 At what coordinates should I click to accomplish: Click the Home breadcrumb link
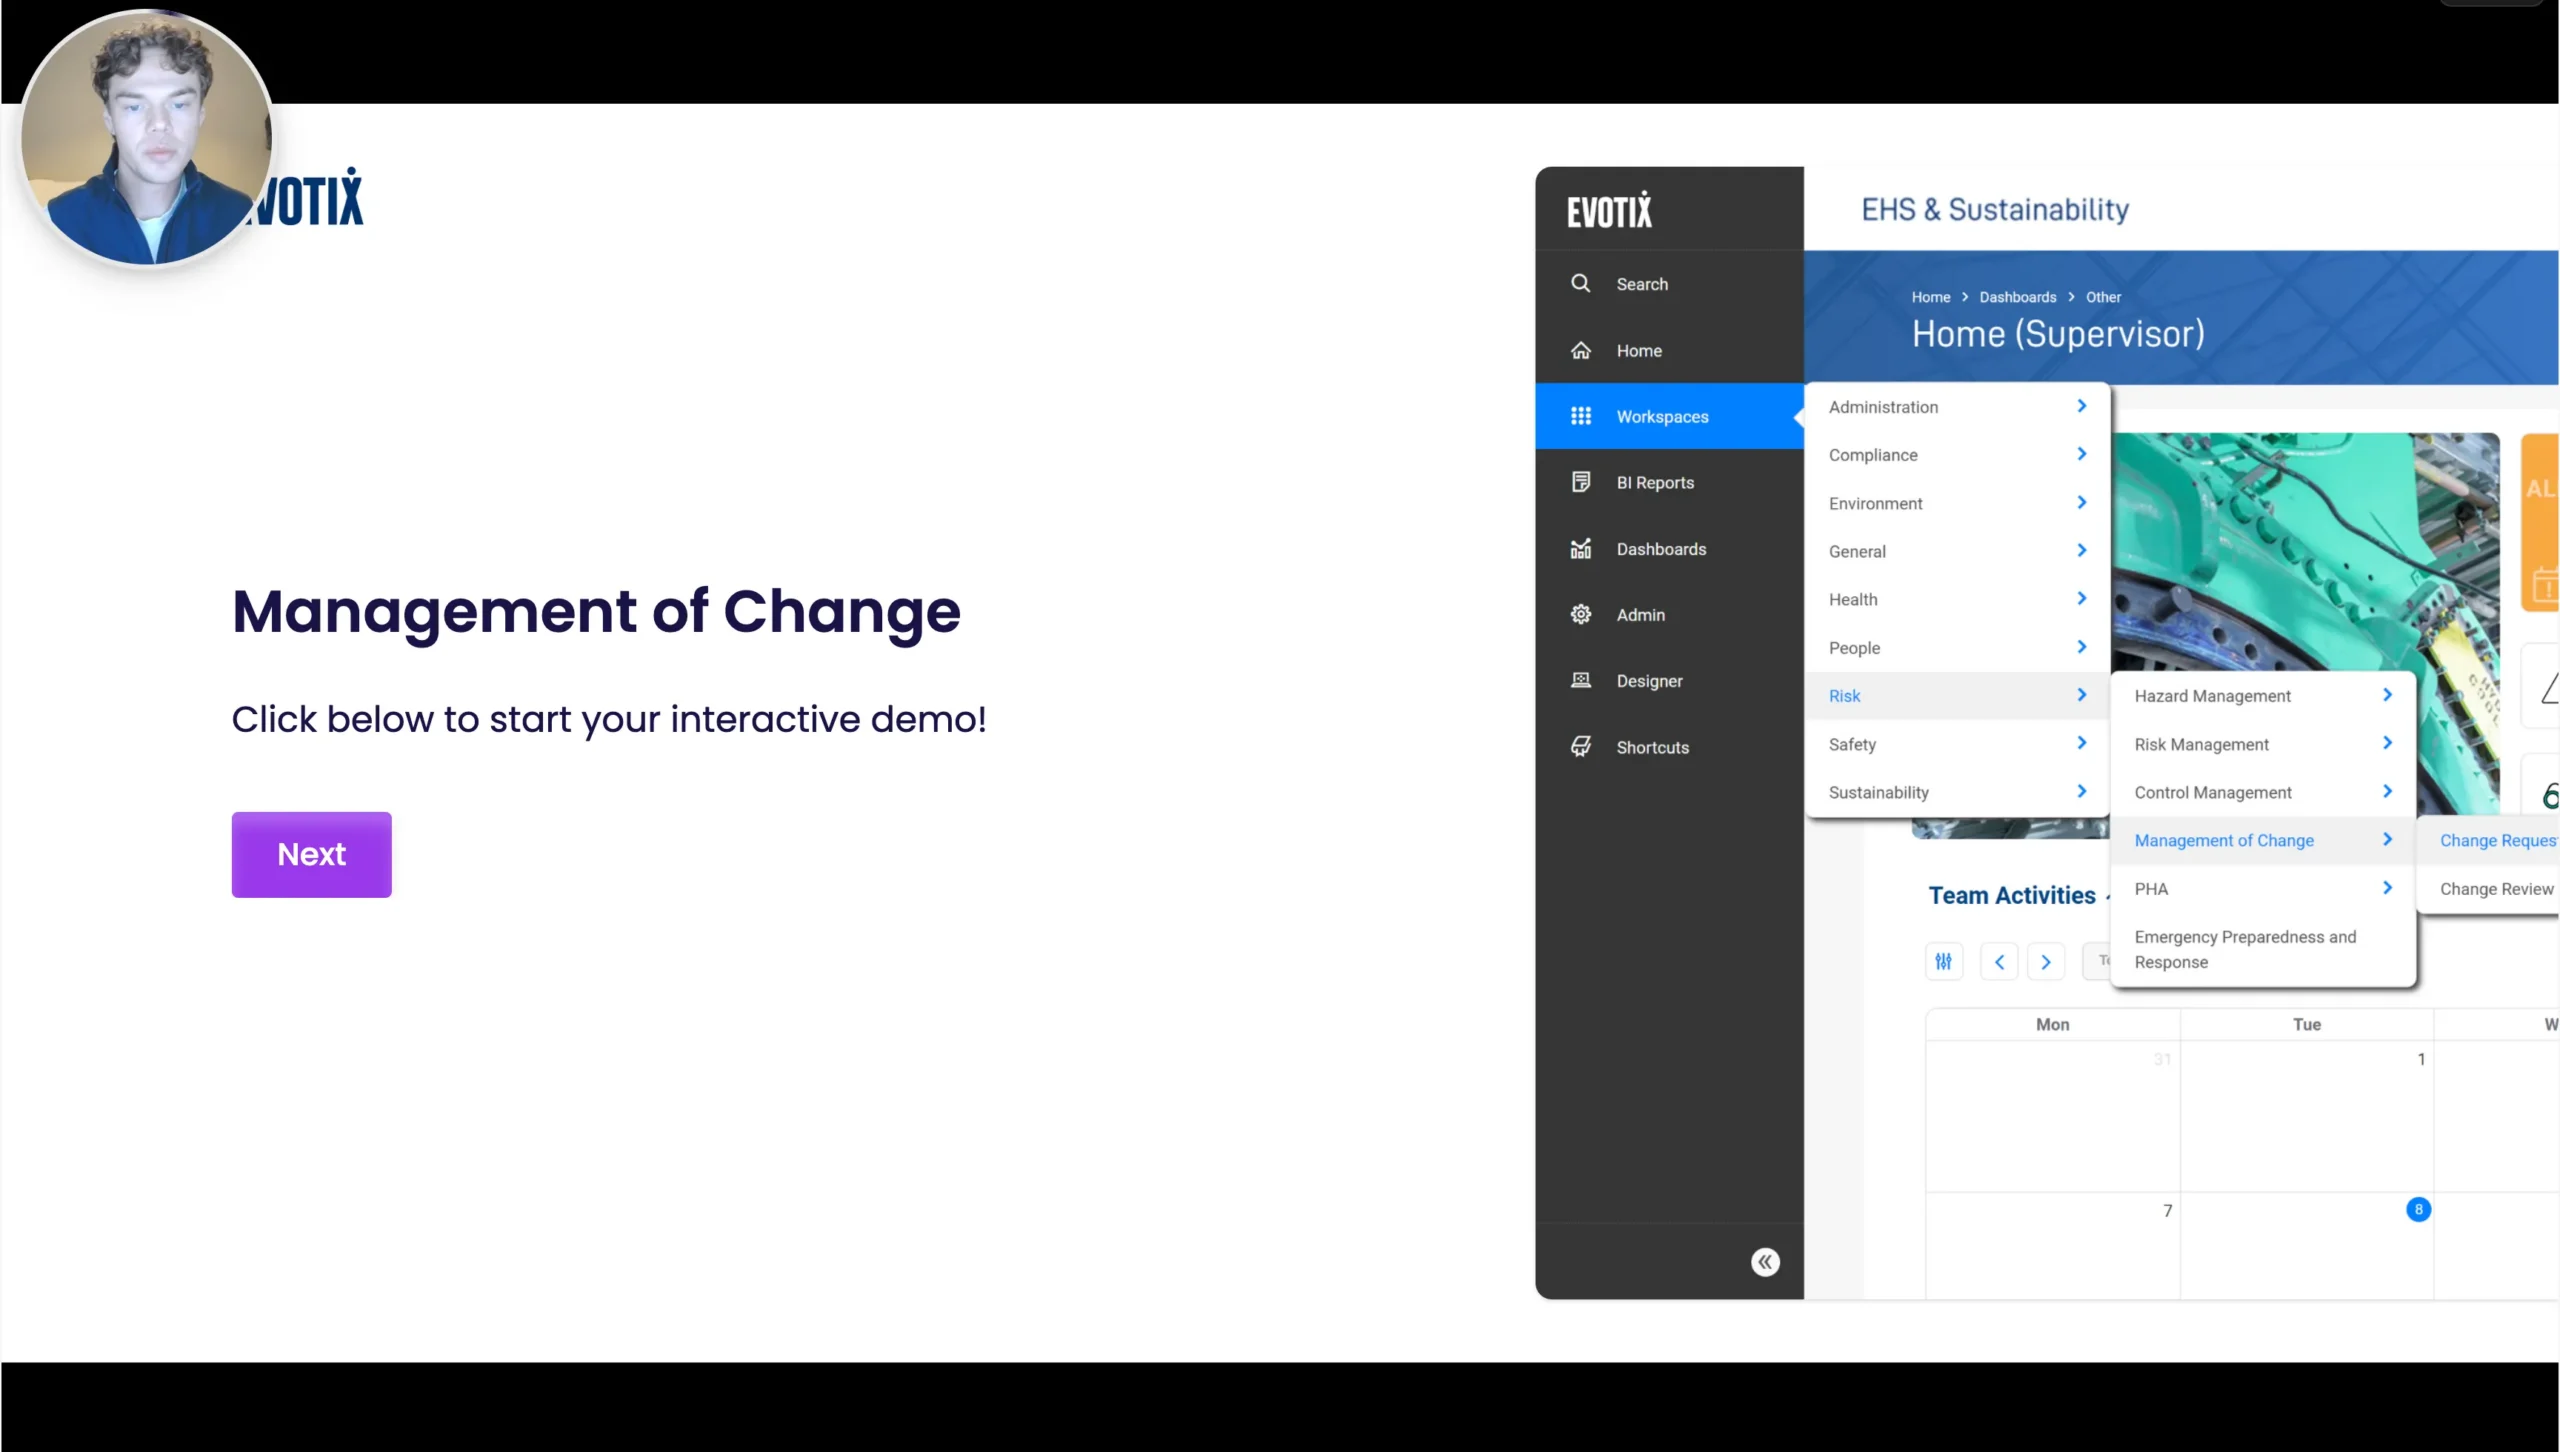coord(1930,297)
